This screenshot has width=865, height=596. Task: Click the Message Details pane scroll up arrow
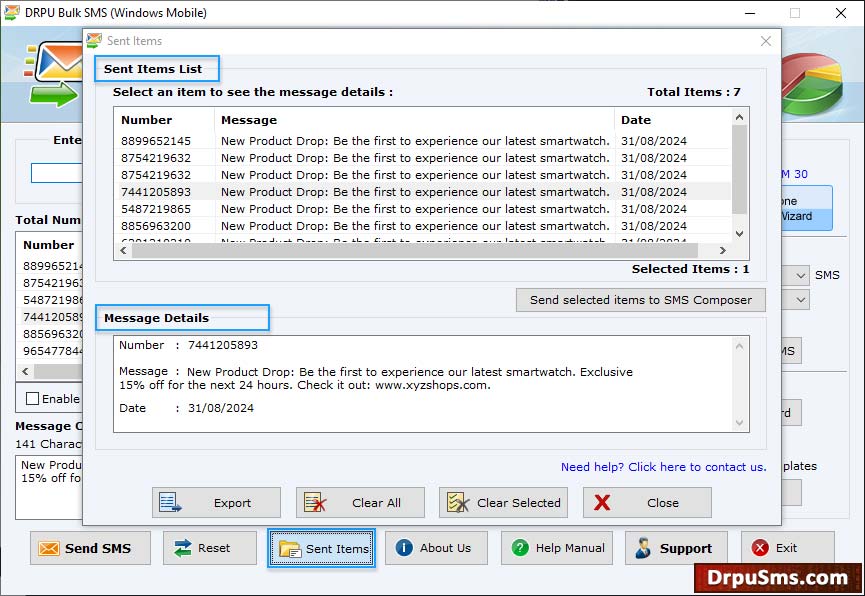(739, 346)
